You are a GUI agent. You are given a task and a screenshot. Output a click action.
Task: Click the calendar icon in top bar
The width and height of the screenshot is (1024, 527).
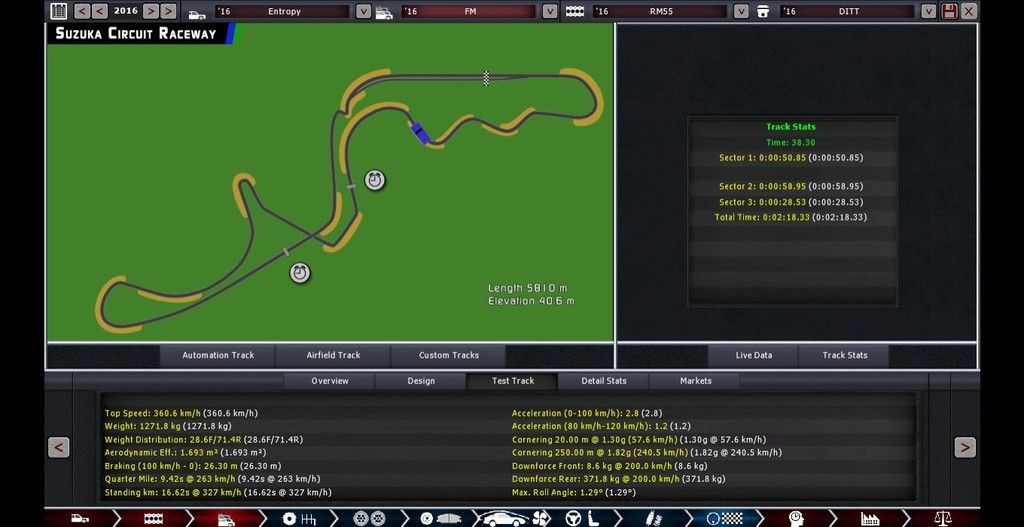59,11
